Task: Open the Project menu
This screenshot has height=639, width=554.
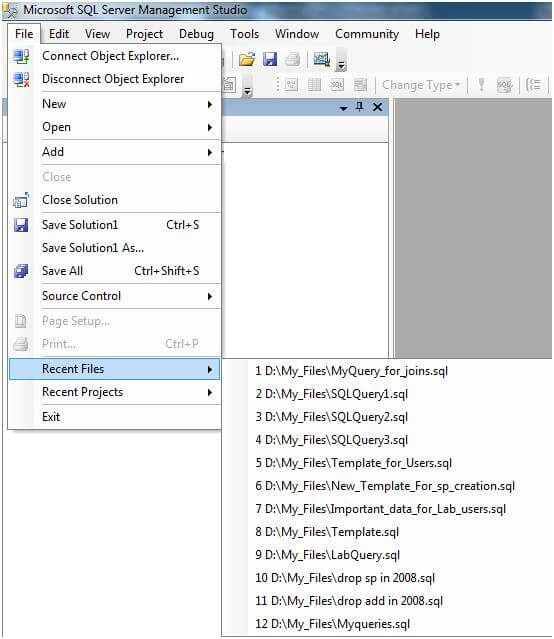Action: [144, 34]
